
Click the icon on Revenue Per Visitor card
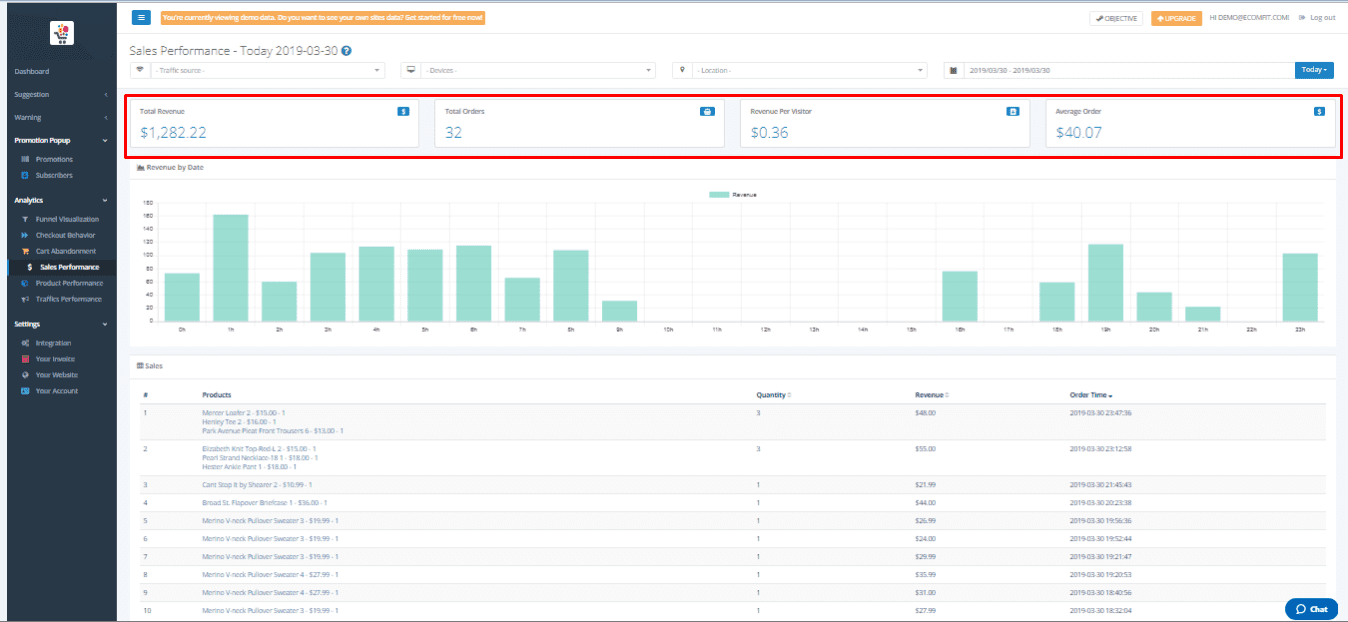coord(1012,112)
